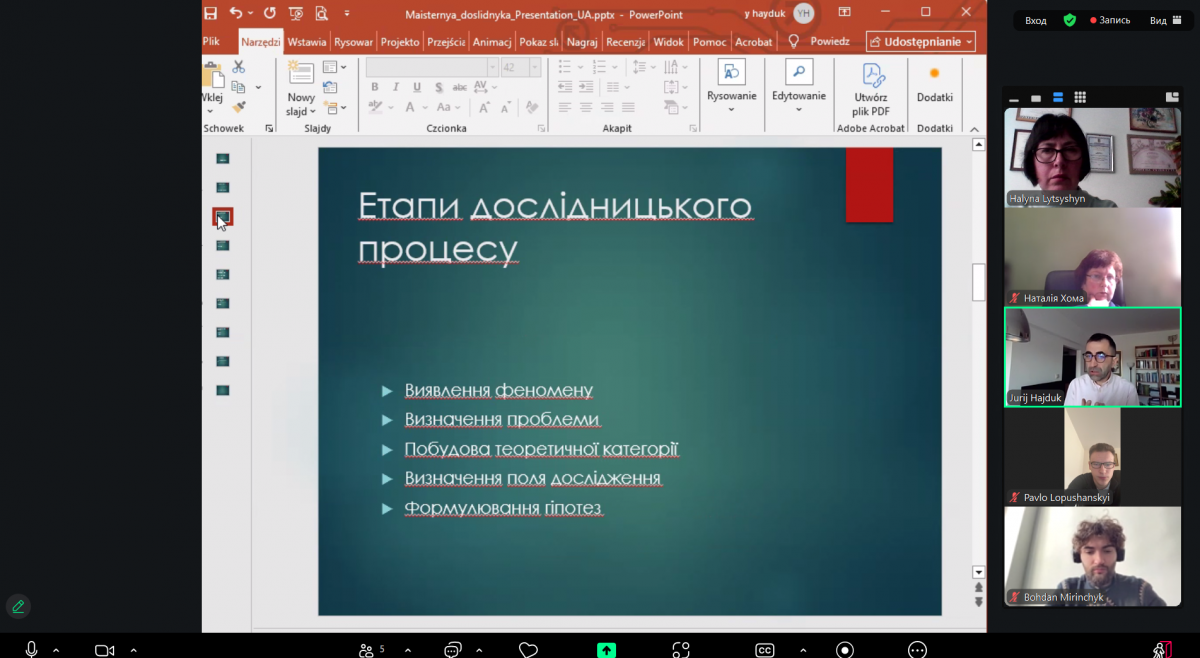Image resolution: width=1200 pixels, height=658 pixels.
Task: Open the font size dropdown
Action: point(534,67)
